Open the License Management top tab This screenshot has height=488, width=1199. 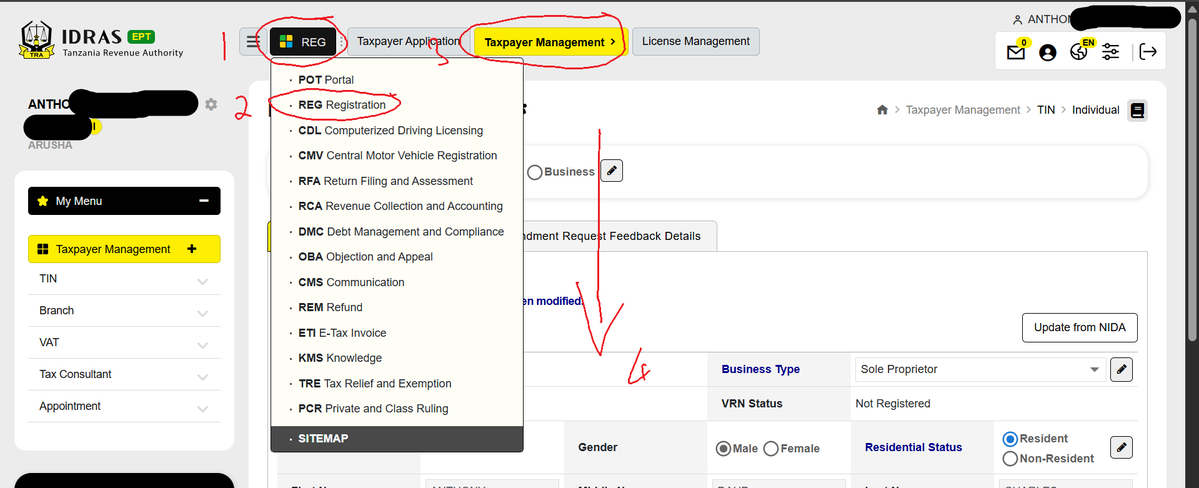click(696, 41)
